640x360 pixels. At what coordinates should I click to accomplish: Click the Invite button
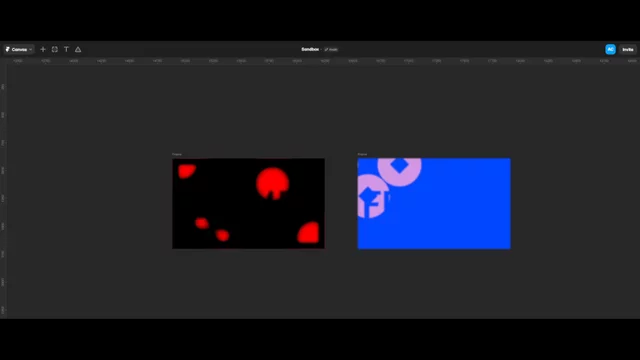628,49
